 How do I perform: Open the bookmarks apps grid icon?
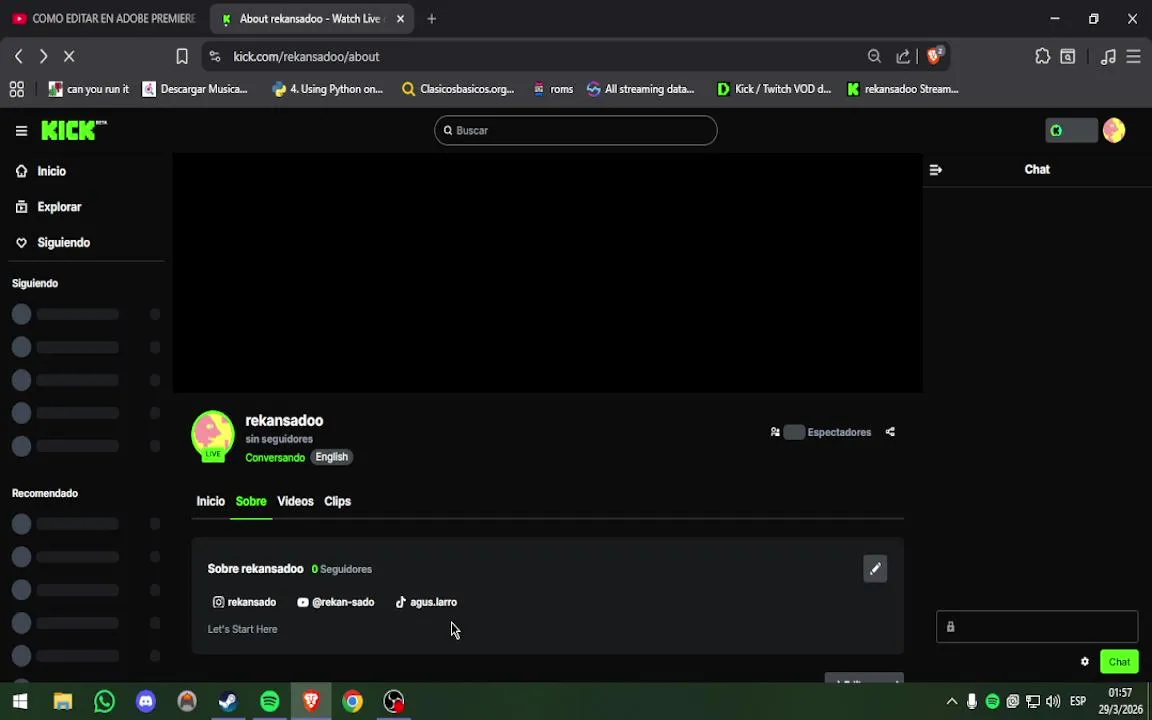17,89
